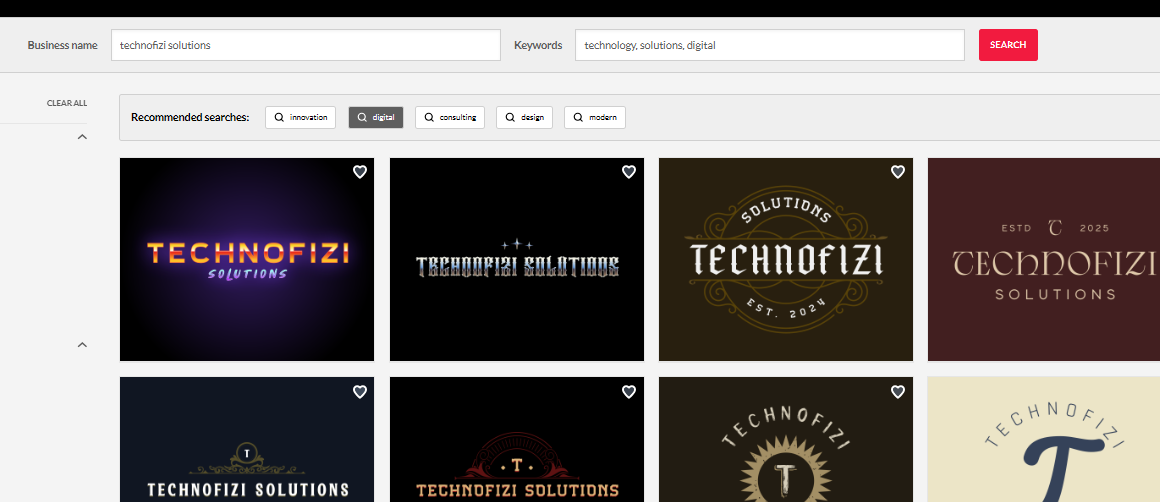Screen dimensions: 1160x502
Task: Collapse the upper sidebar filter section
Action: (82, 137)
